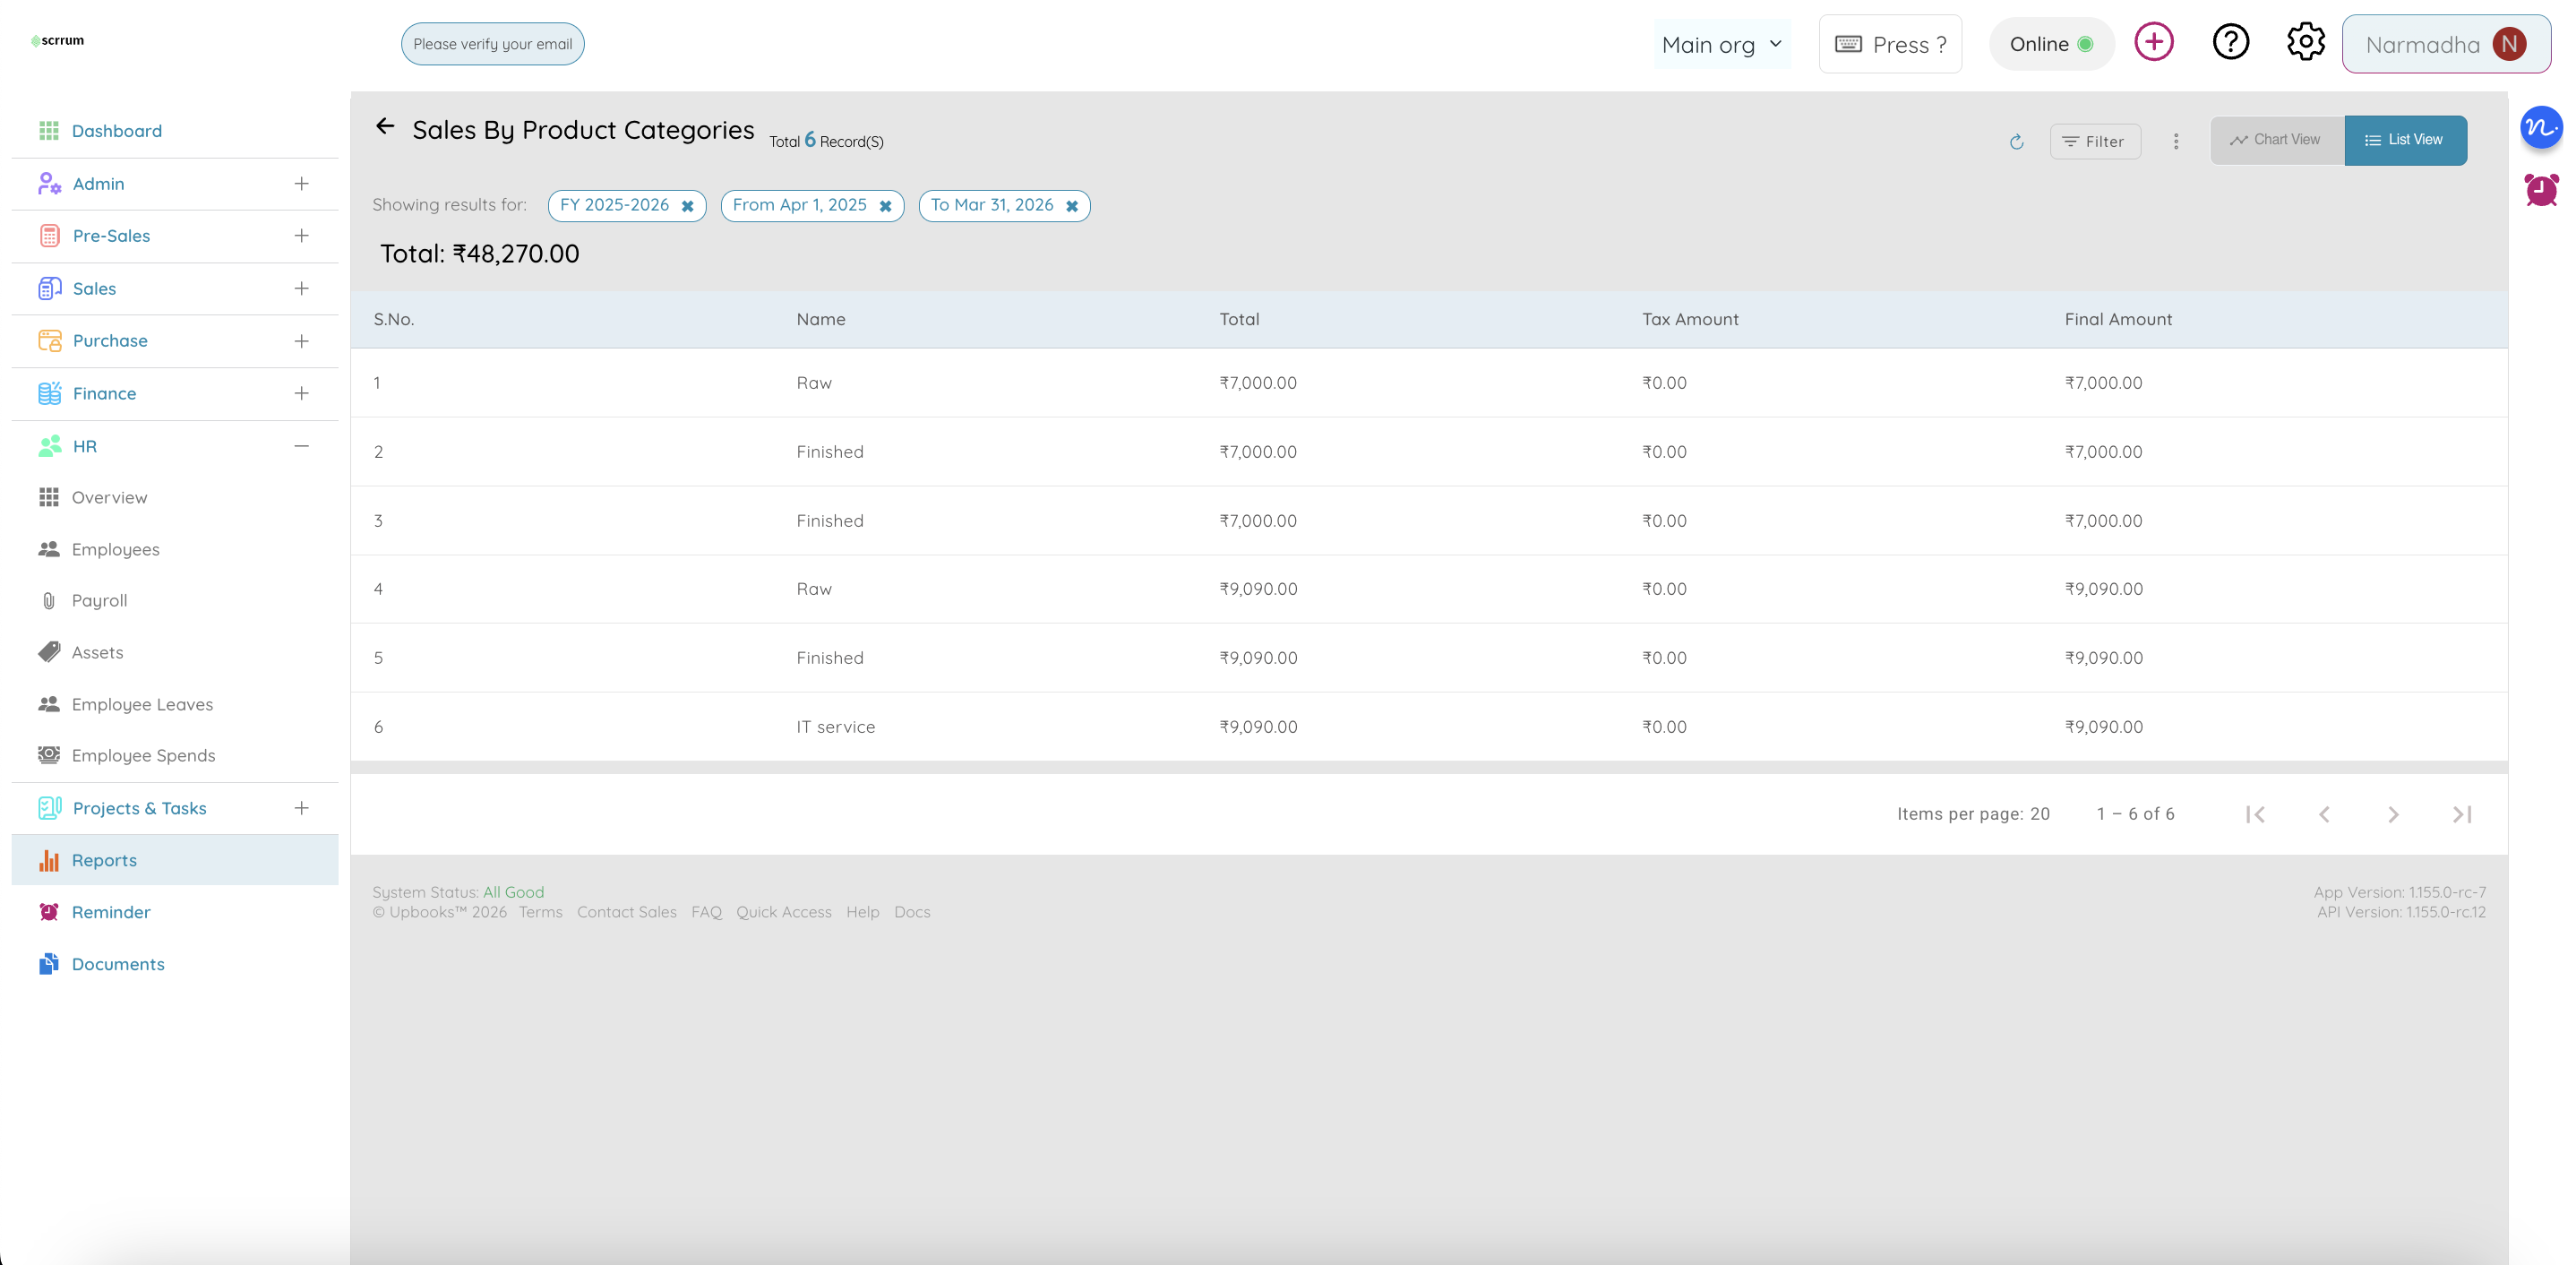This screenshot has height=1265, width=2576.
Task: Remove the FY 2025-2026 filter chip
Action: (688, 206)
